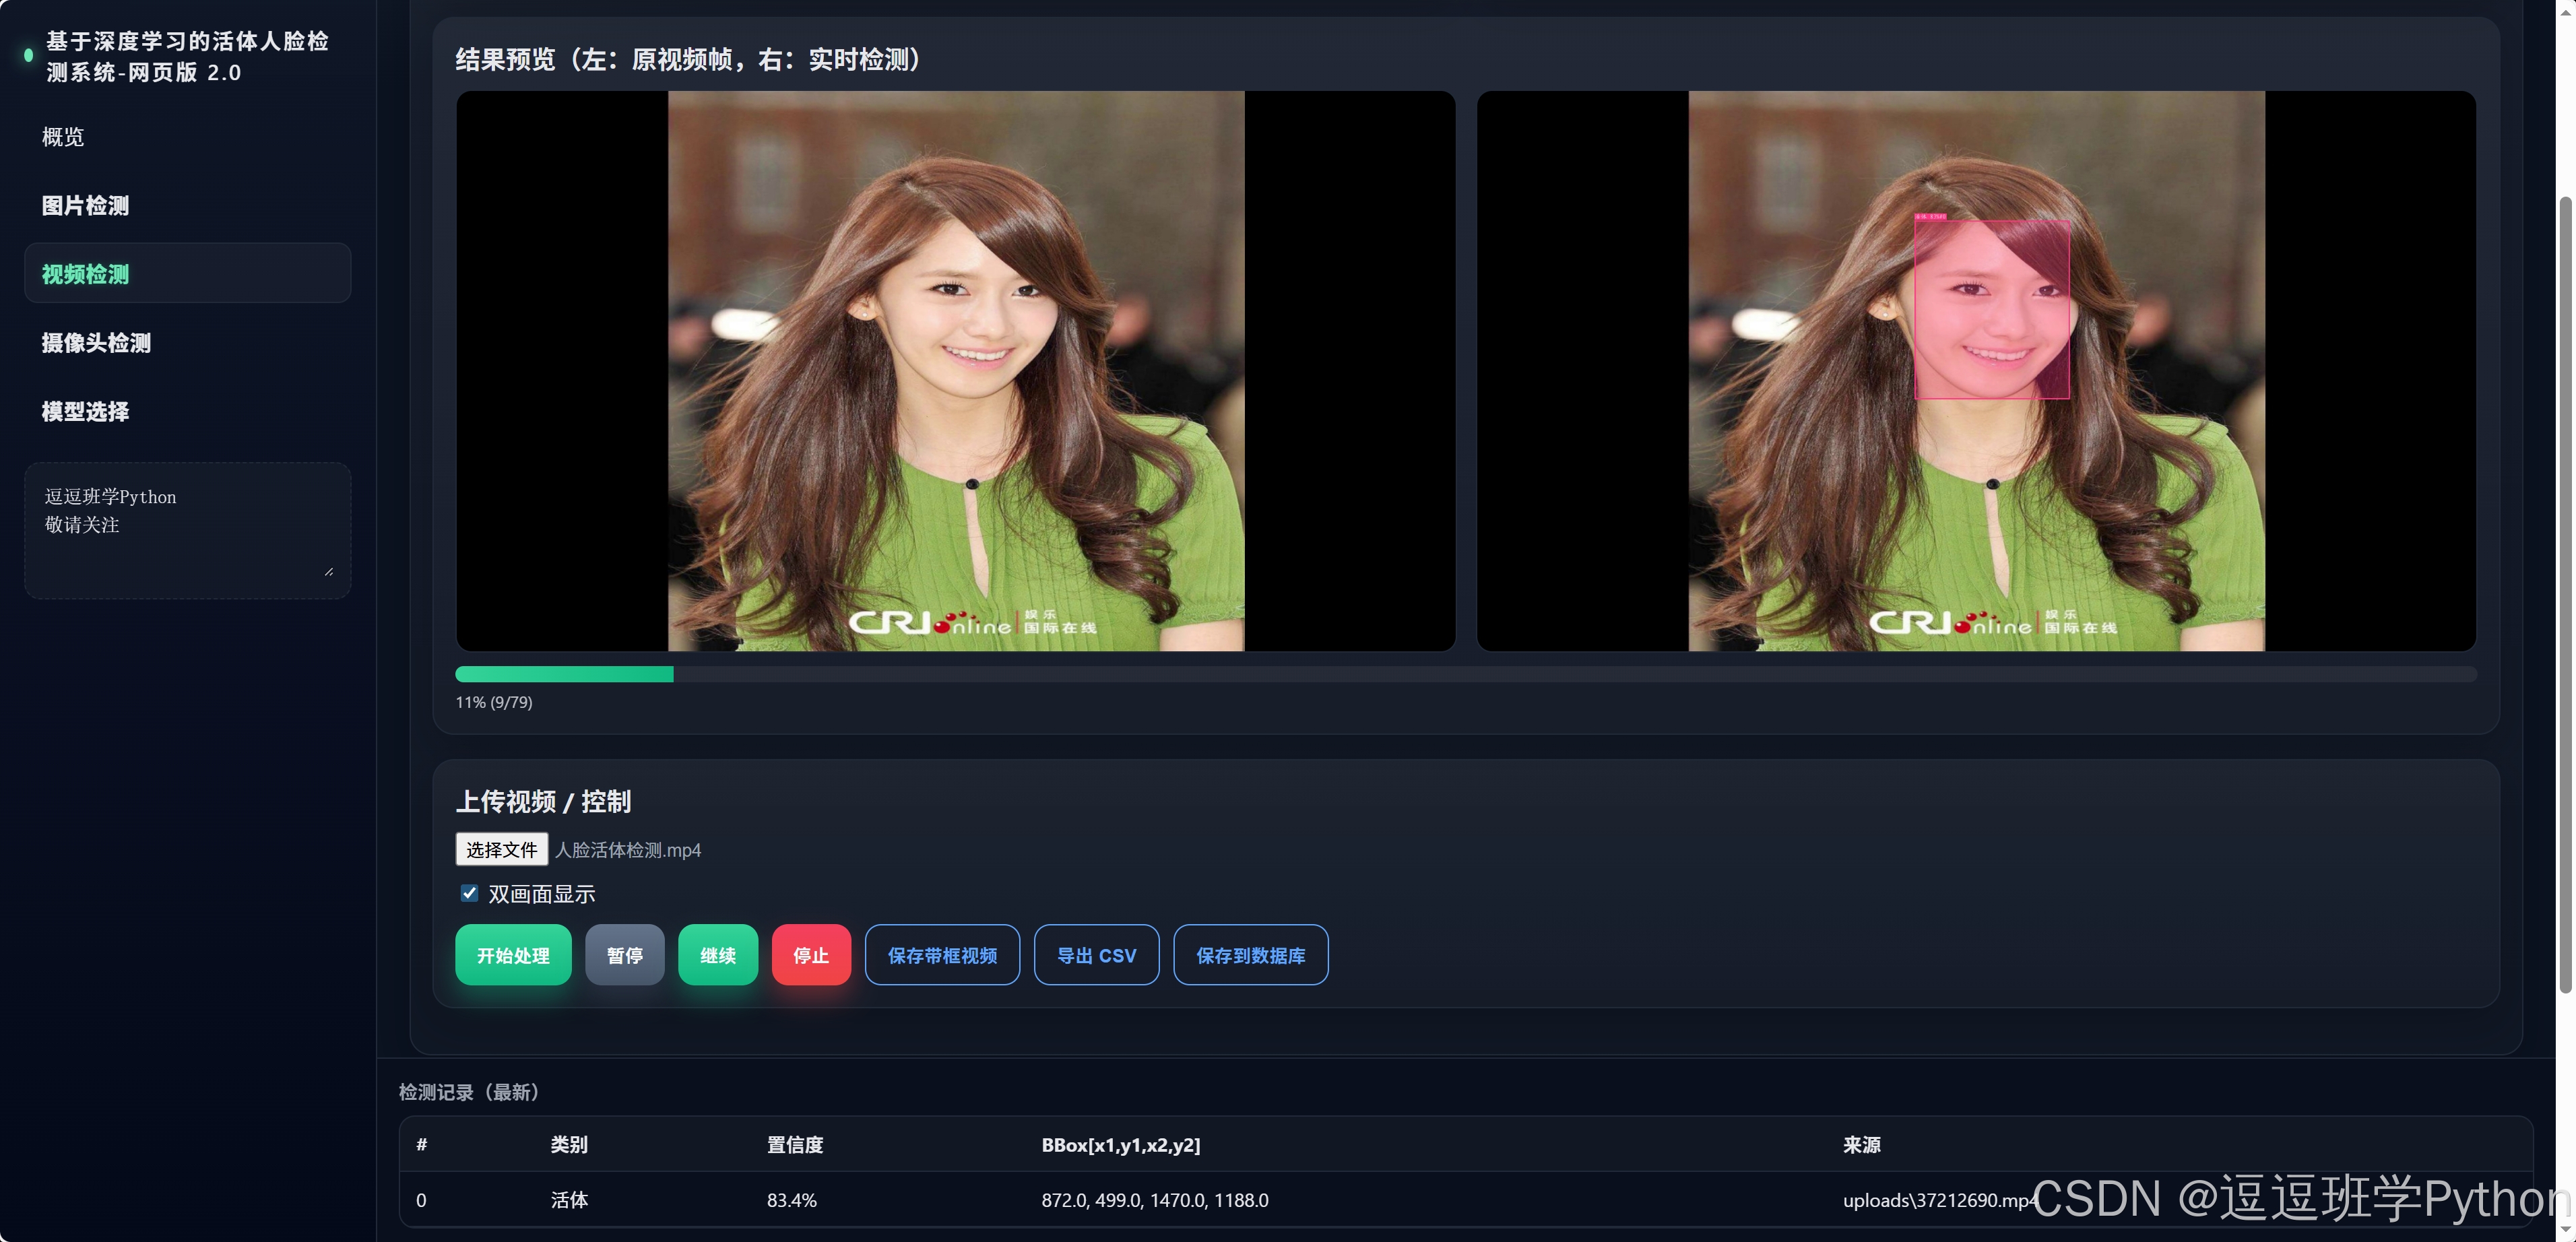Switch to 图片检测 image detection
Image resolution: width=2576 pixels, height=1242 pixels.
[x=85, y=206]
